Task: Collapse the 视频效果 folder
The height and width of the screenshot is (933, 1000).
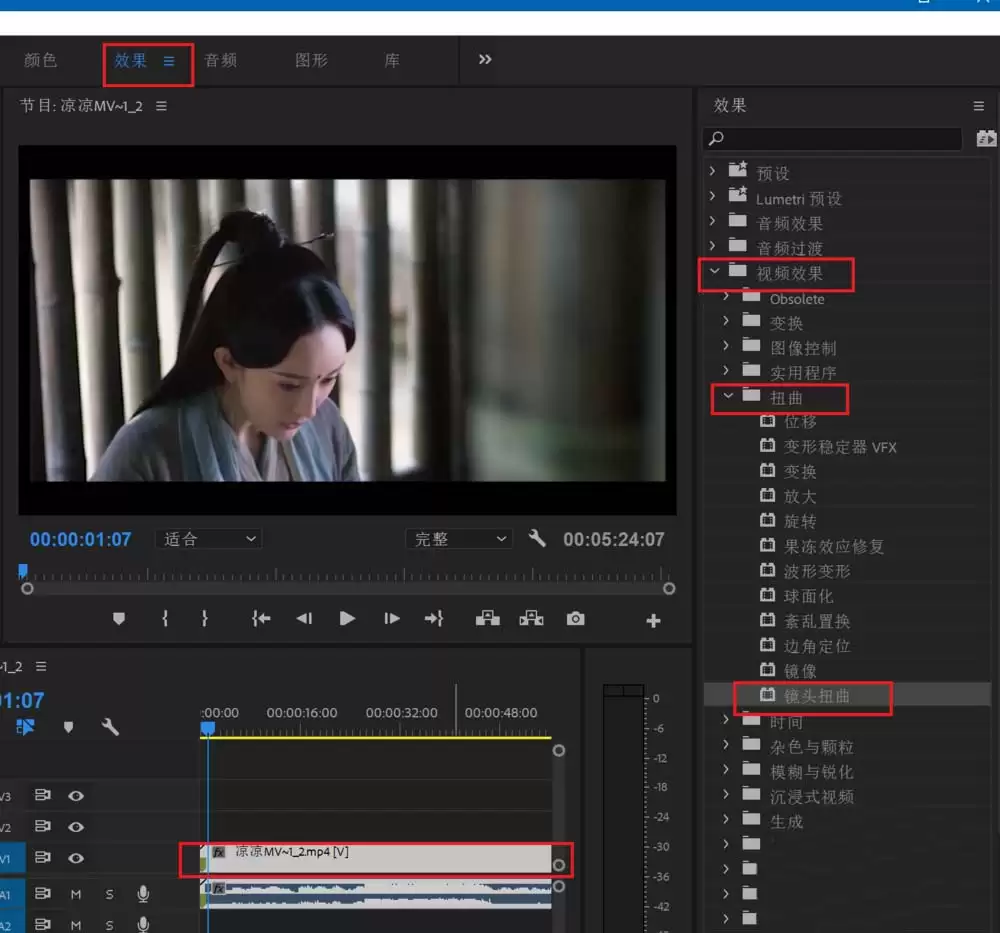Action: click(x=714, y=271)
